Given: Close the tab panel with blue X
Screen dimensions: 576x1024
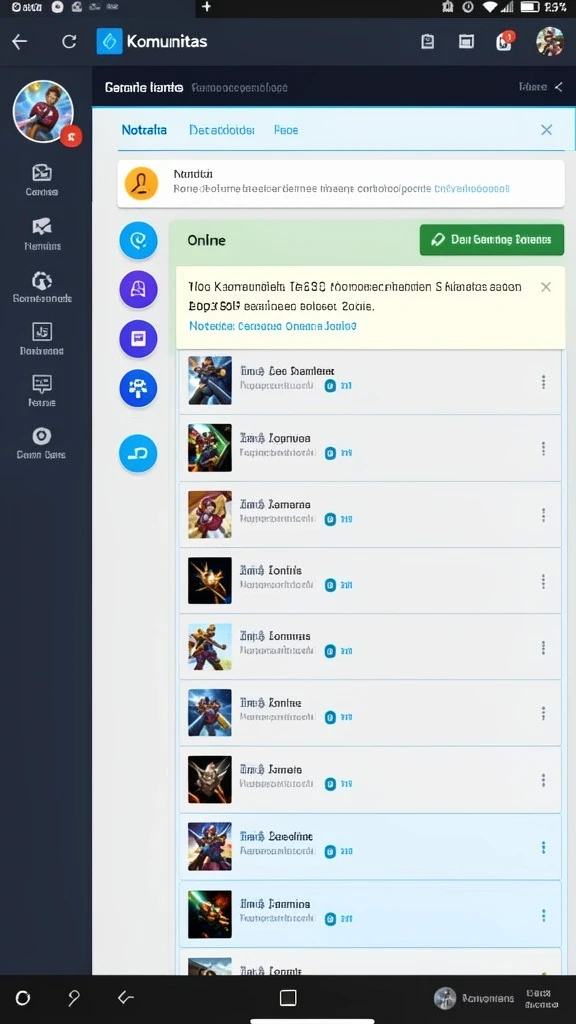Looking at the screenshot, I should (547, 130).
